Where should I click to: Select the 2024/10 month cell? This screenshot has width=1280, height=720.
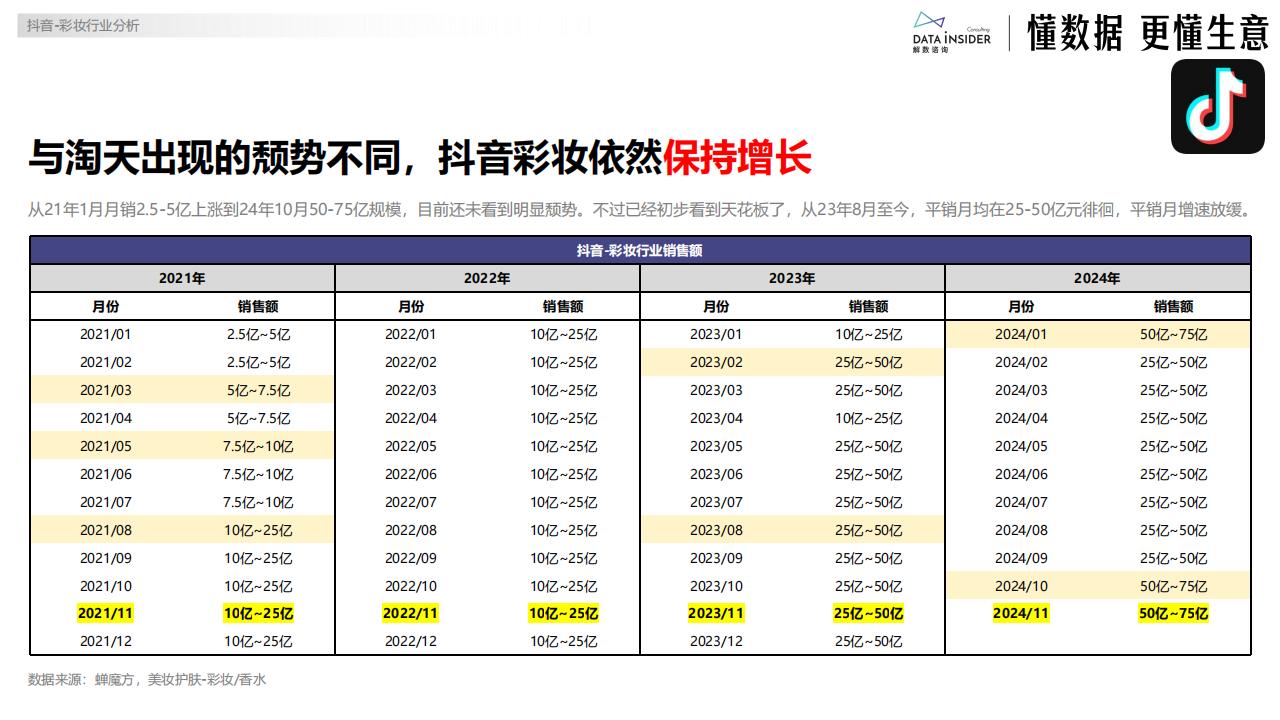click(1021, 586)
